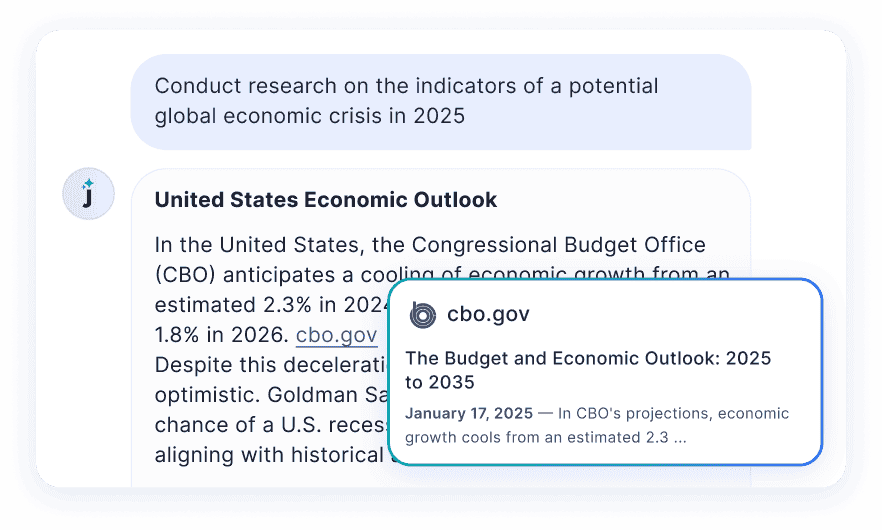This screenshot has height=530, width=882.
Task: Click the teal sparkle on the assistant avatar
Action: tap(88, 184)
